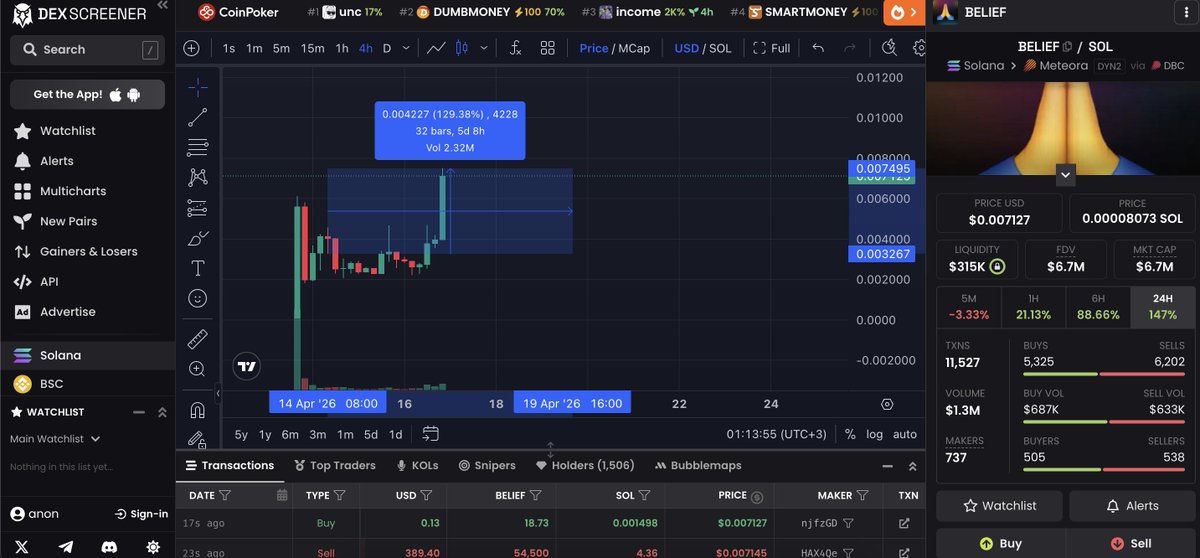The image size is (1200, 558).
Task: Click the Alerts bell button in the token panel
Action: tap(1130, 506)
